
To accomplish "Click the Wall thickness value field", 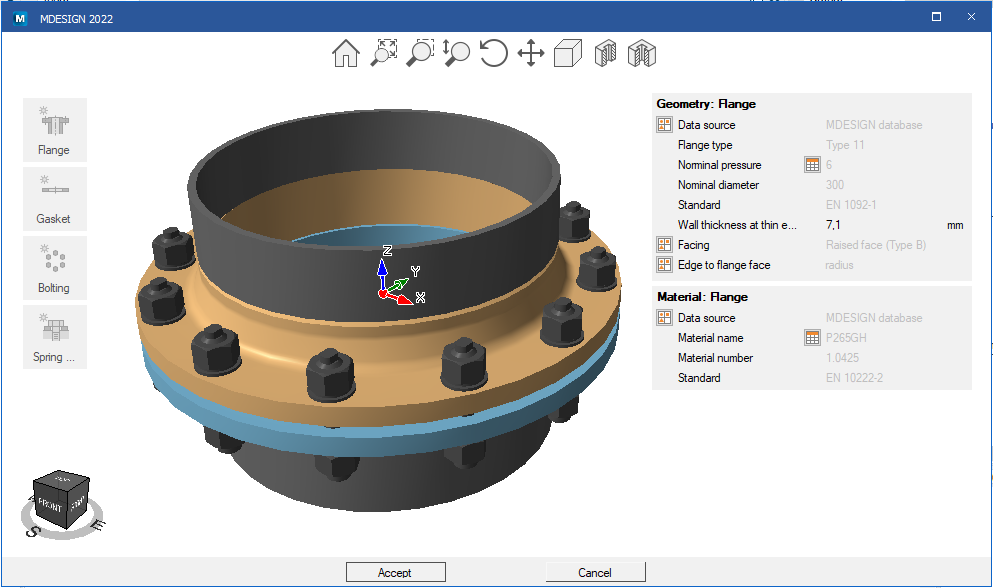I will (x=882, y=225).
